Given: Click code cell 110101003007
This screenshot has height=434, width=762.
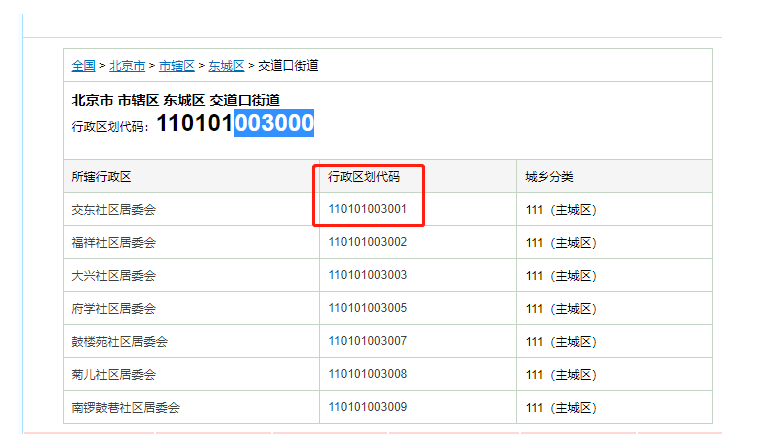Looking at the screenshot, I should pyautogui.click(x=367, y=341).
